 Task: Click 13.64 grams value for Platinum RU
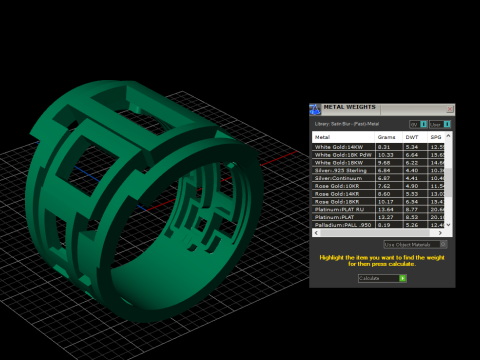pos(389,209)
